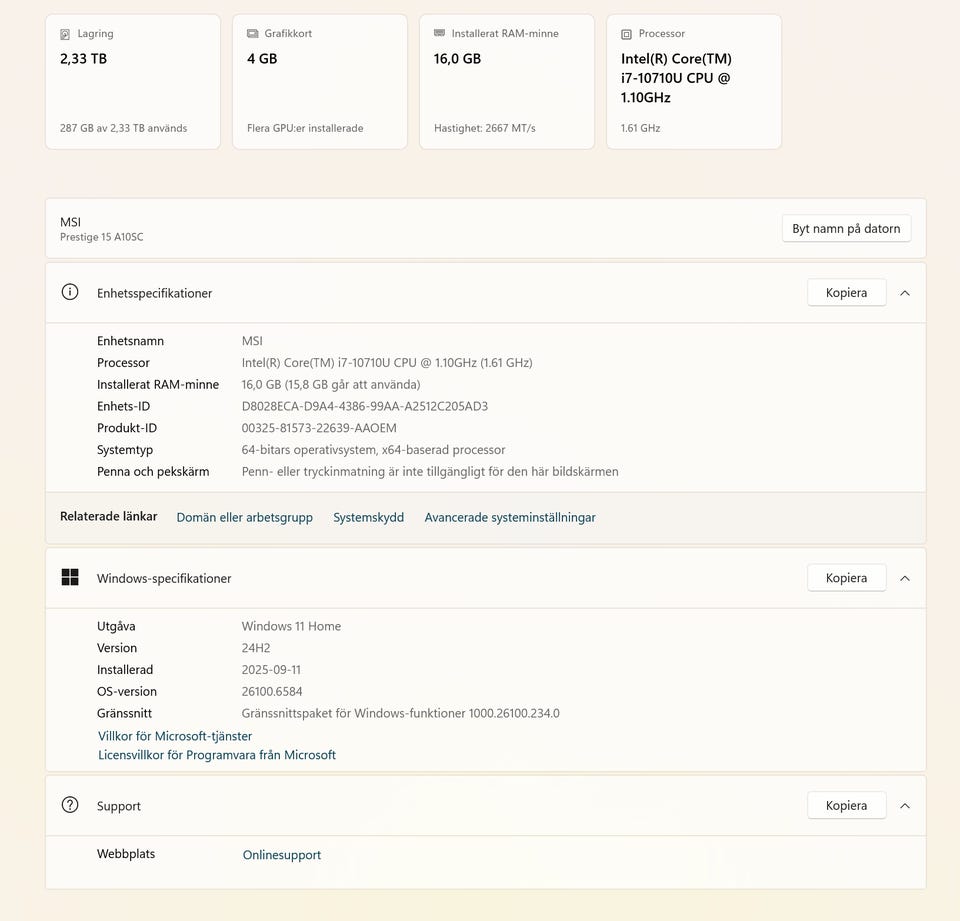This screenshot has height=921, width=960.
Task: Collapse the Support section chevron
Action: pyautogui.click(x=905, y=806)
